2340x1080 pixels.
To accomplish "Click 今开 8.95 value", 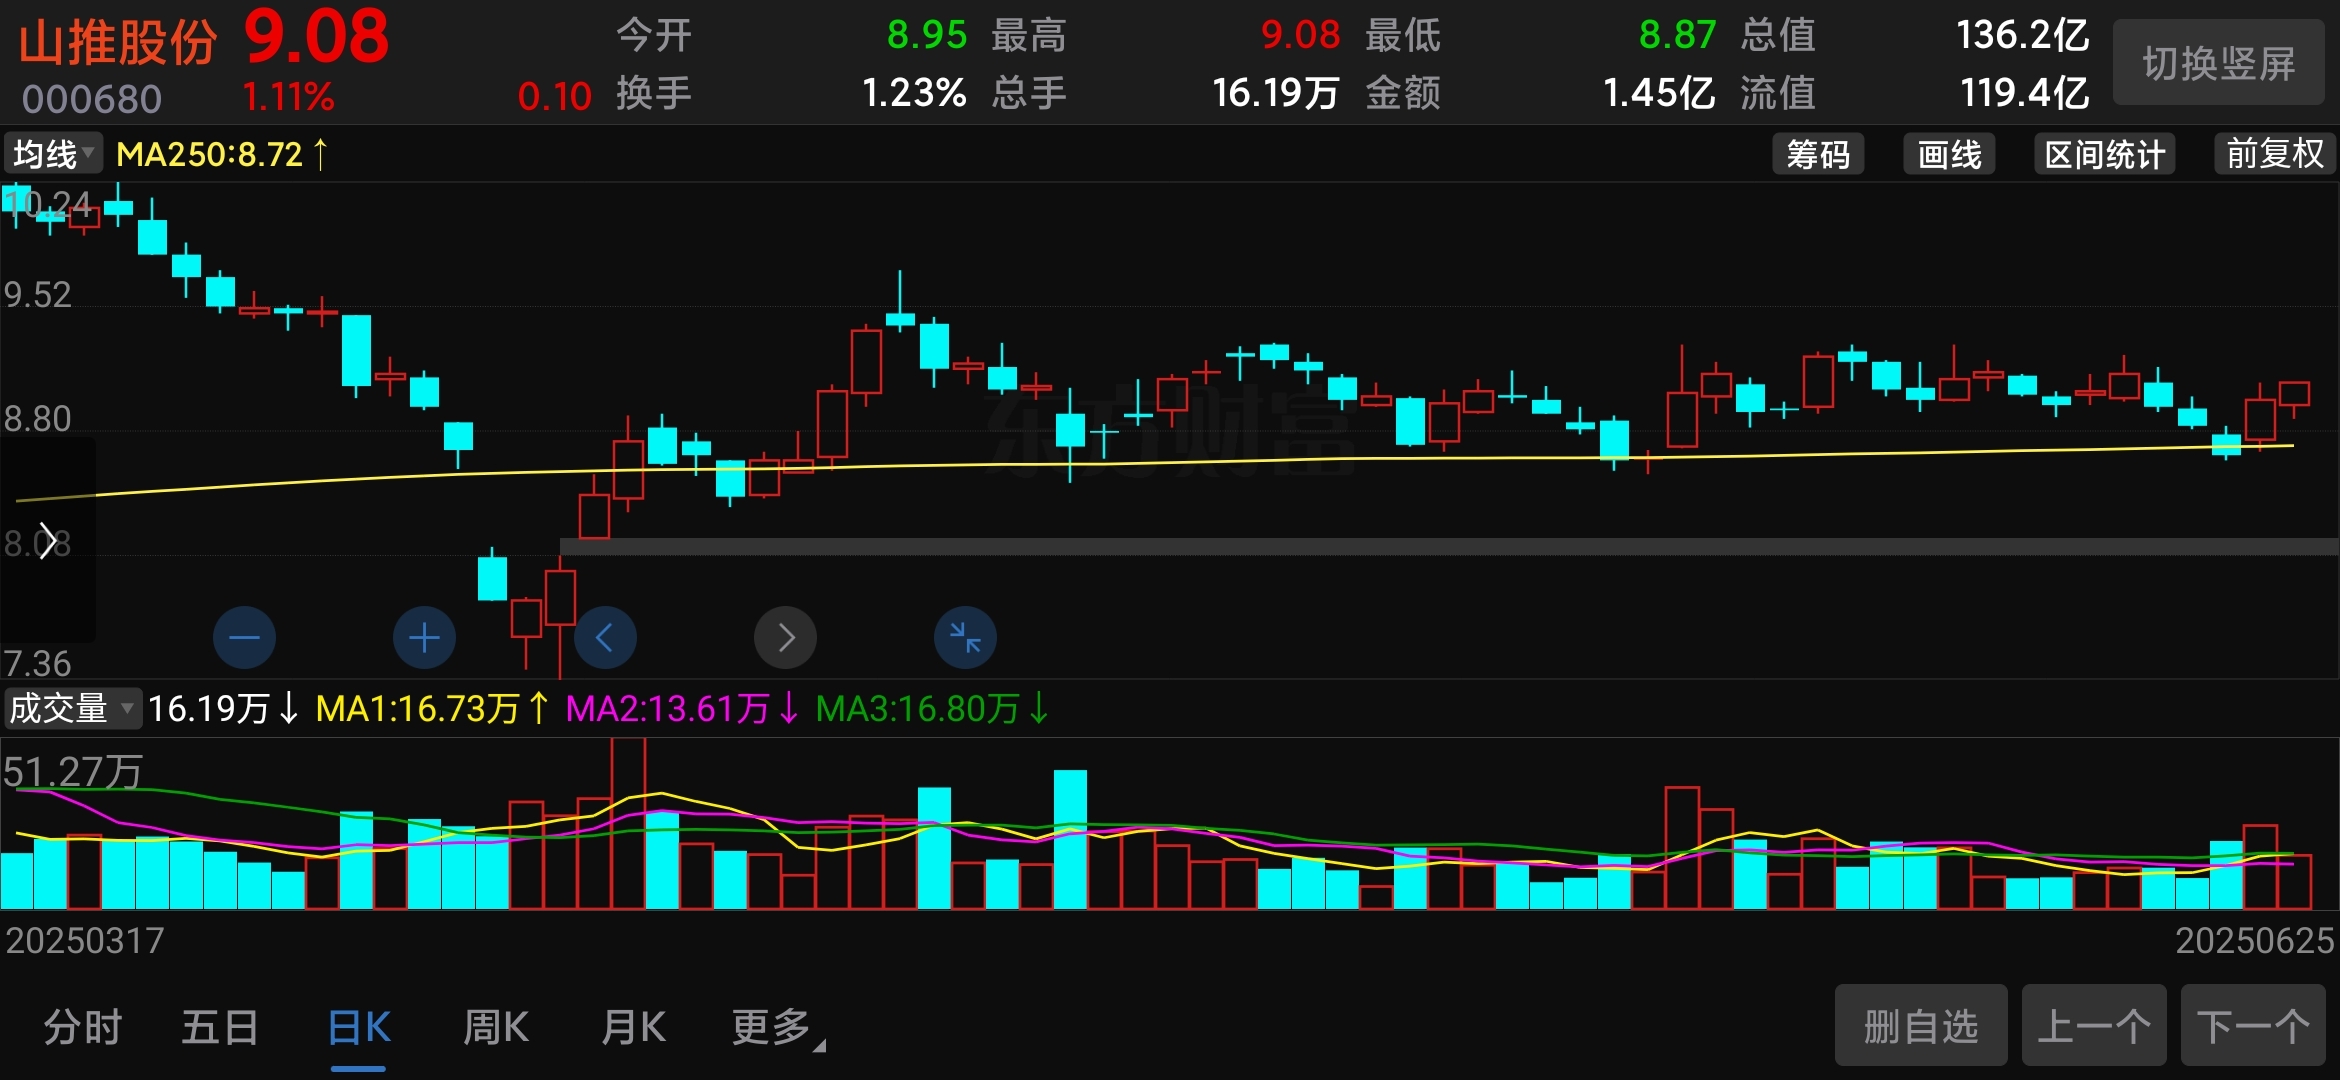I will point(927,36).
